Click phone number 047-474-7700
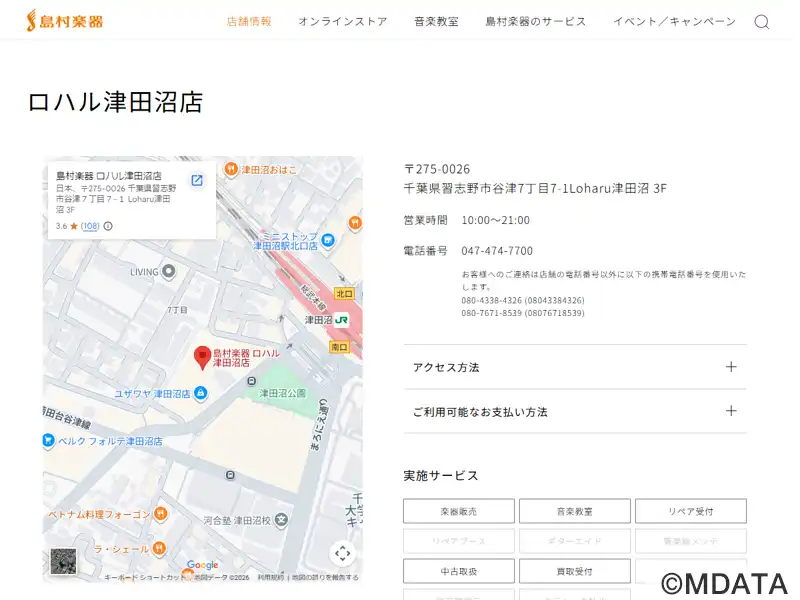Viewport: 800px width, 600px height. (497, 251)
